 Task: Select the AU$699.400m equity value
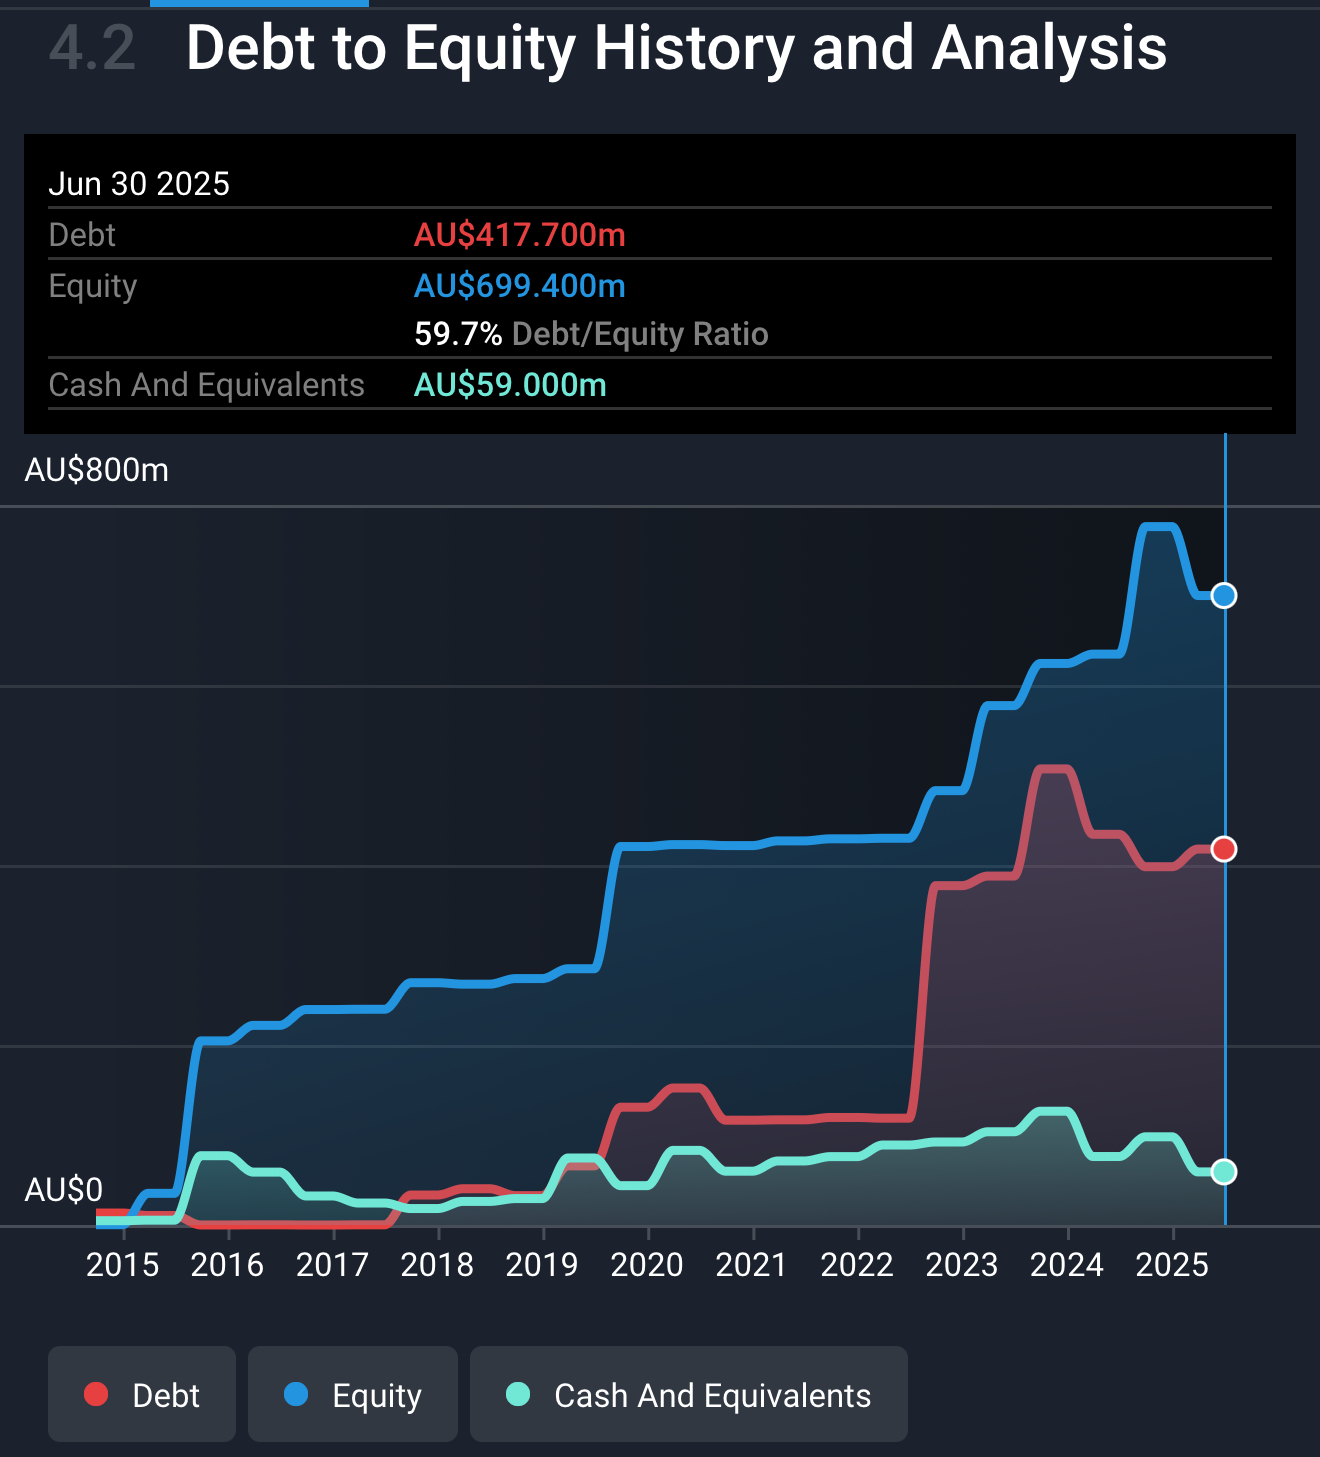coord(520,286)
